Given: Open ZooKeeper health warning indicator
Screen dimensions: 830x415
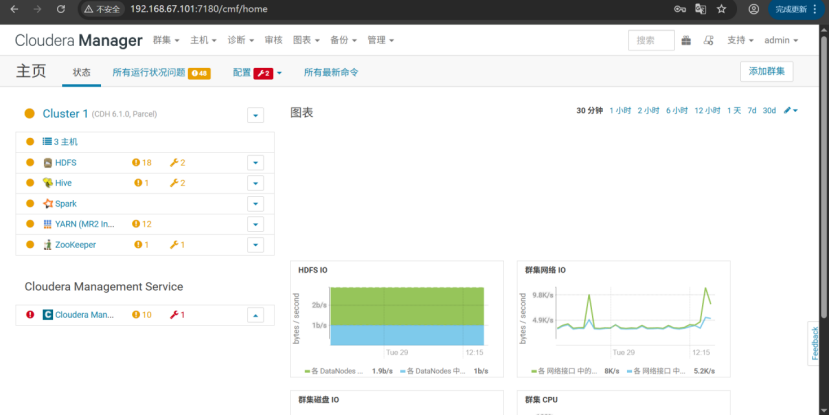Looking at the screenshot, I should (x=142, y=245).
